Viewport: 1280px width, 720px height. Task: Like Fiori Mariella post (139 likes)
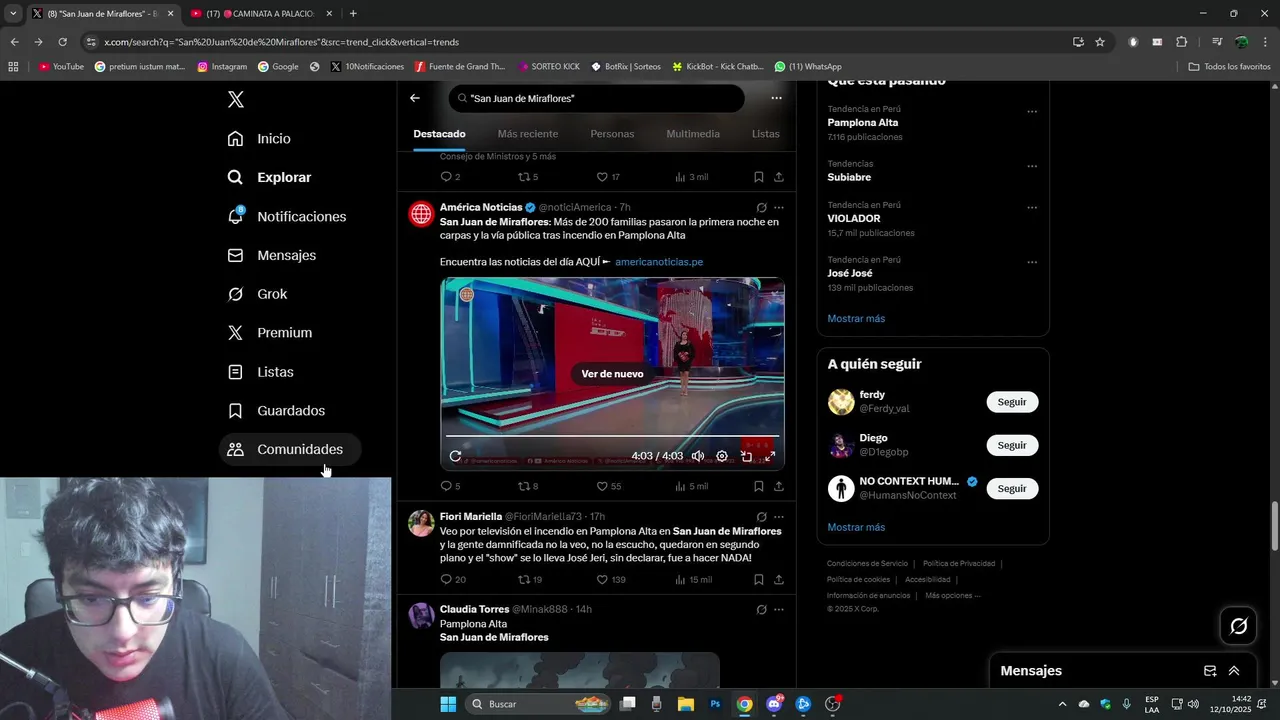click(x=611, y=579)
